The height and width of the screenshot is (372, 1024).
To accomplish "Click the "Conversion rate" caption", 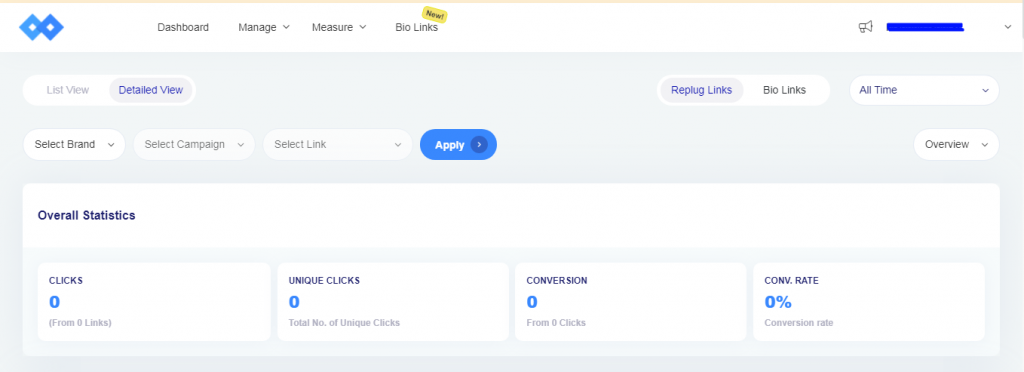I will (x=799, y=322).
